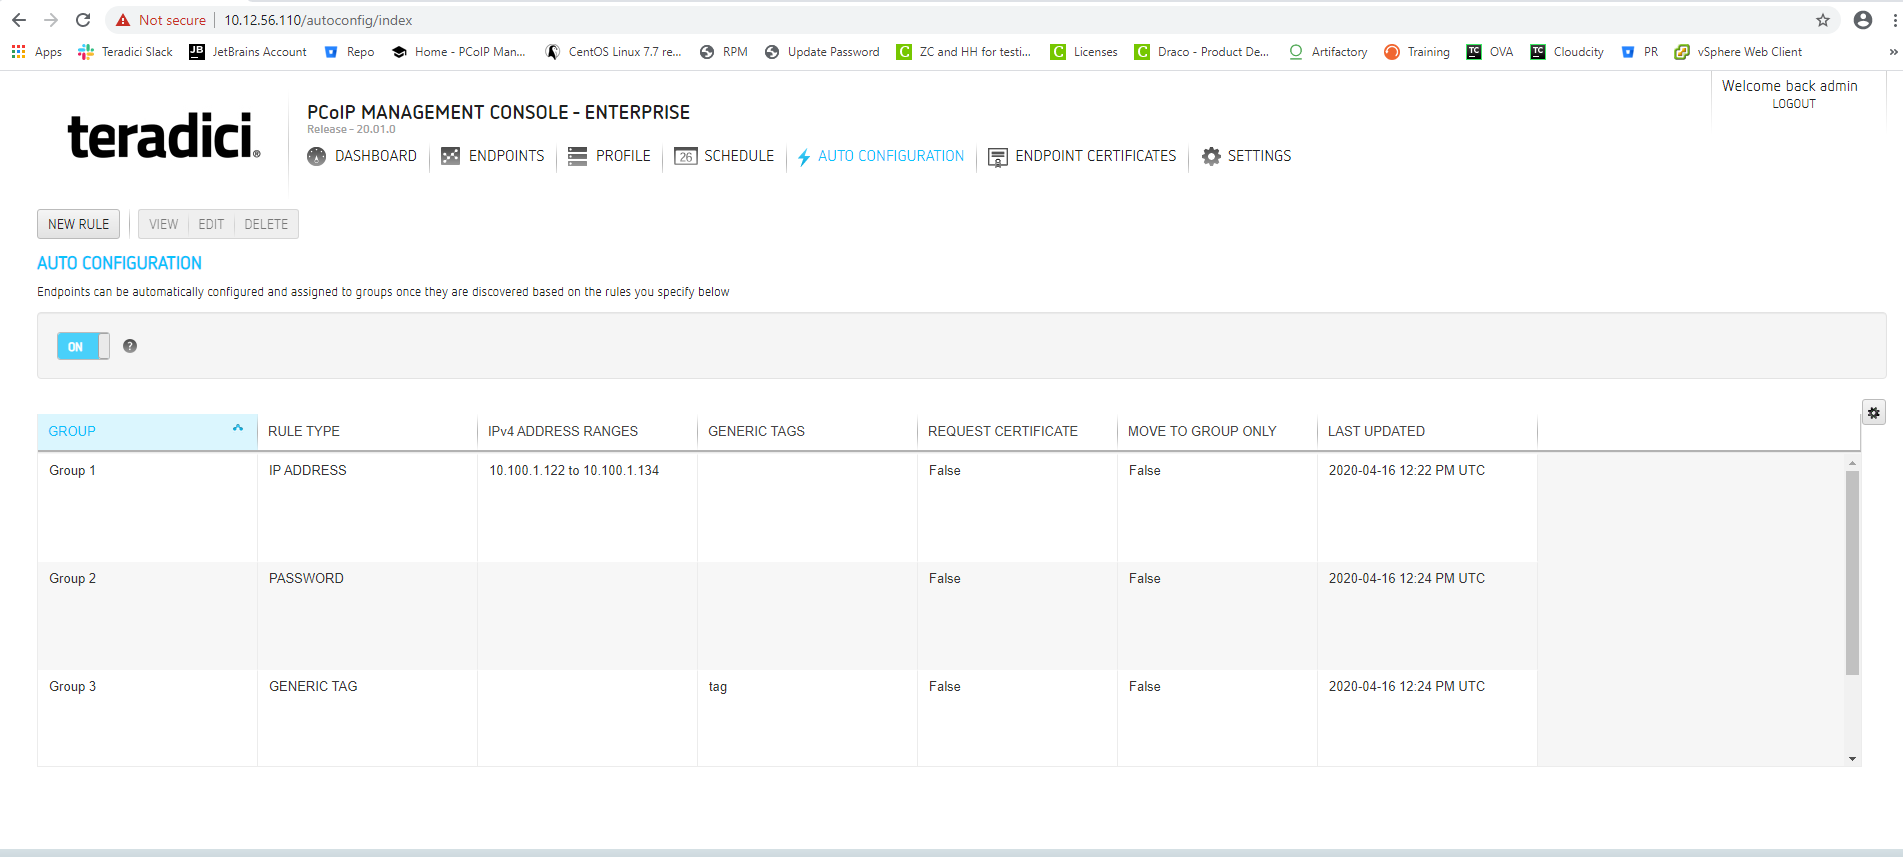Screen dimensions: 1903x857
Task: Open the Update Password bookmark
Action: (x=822, y=52)
